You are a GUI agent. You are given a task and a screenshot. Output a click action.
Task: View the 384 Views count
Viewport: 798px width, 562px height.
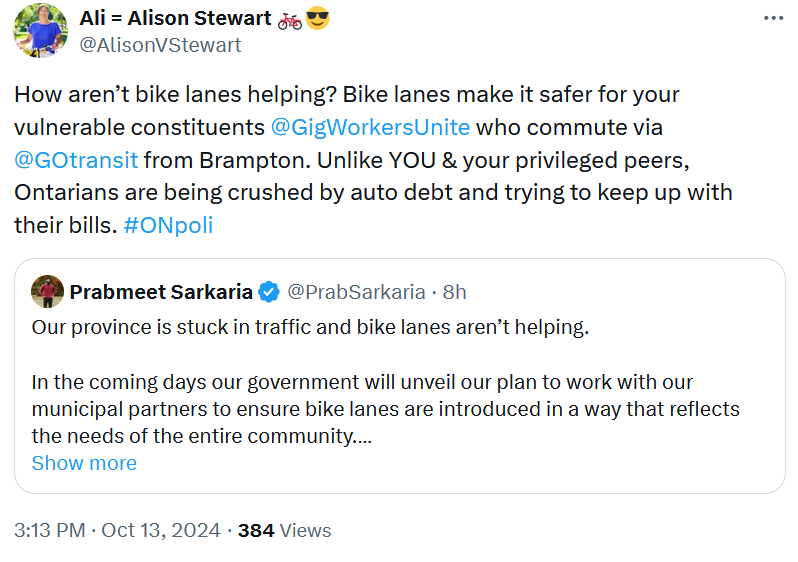[284, 530]
